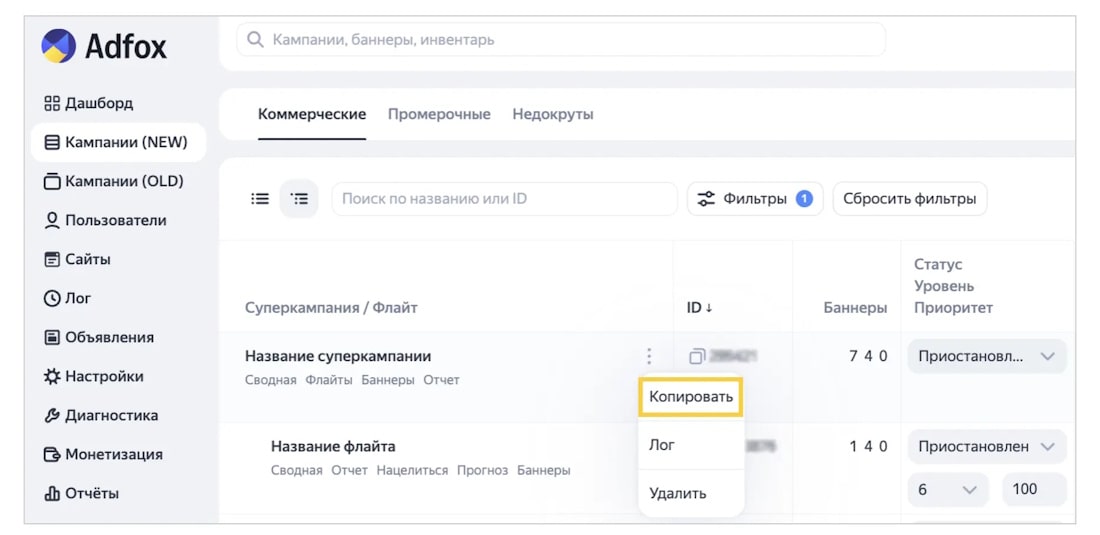Open the level dropdown showing 6

(x=946, y=489)
